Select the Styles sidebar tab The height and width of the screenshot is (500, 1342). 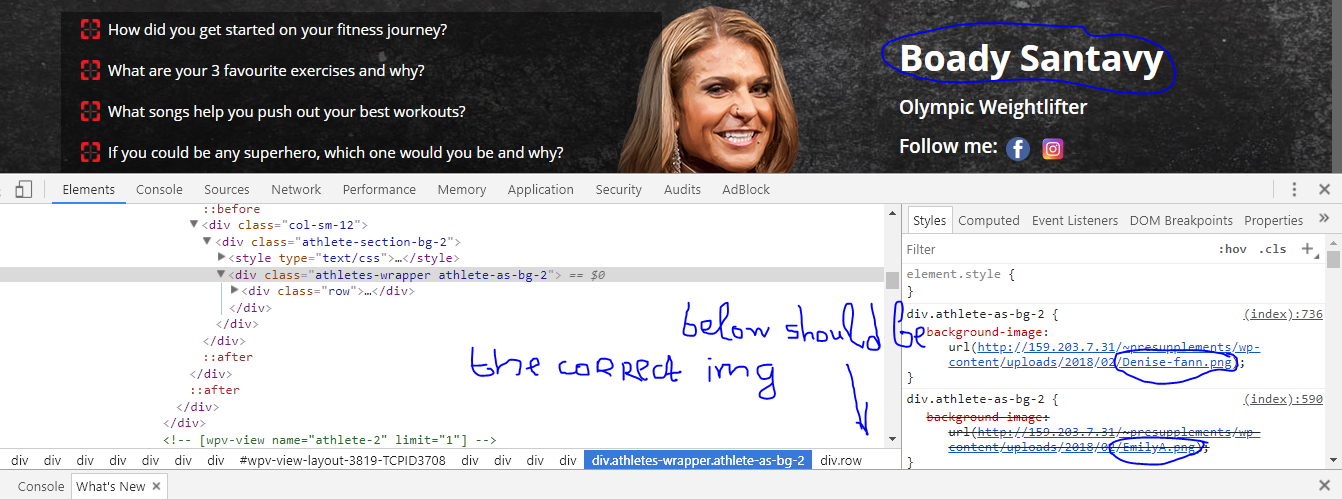(x=929, y=220)
